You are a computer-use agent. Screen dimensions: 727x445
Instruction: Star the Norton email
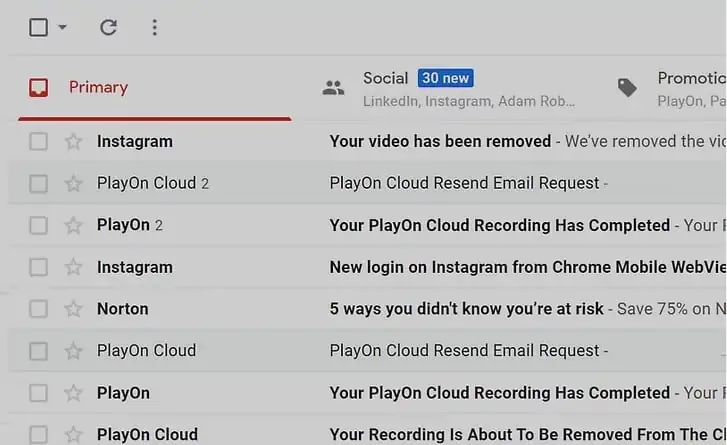point(73,309)
